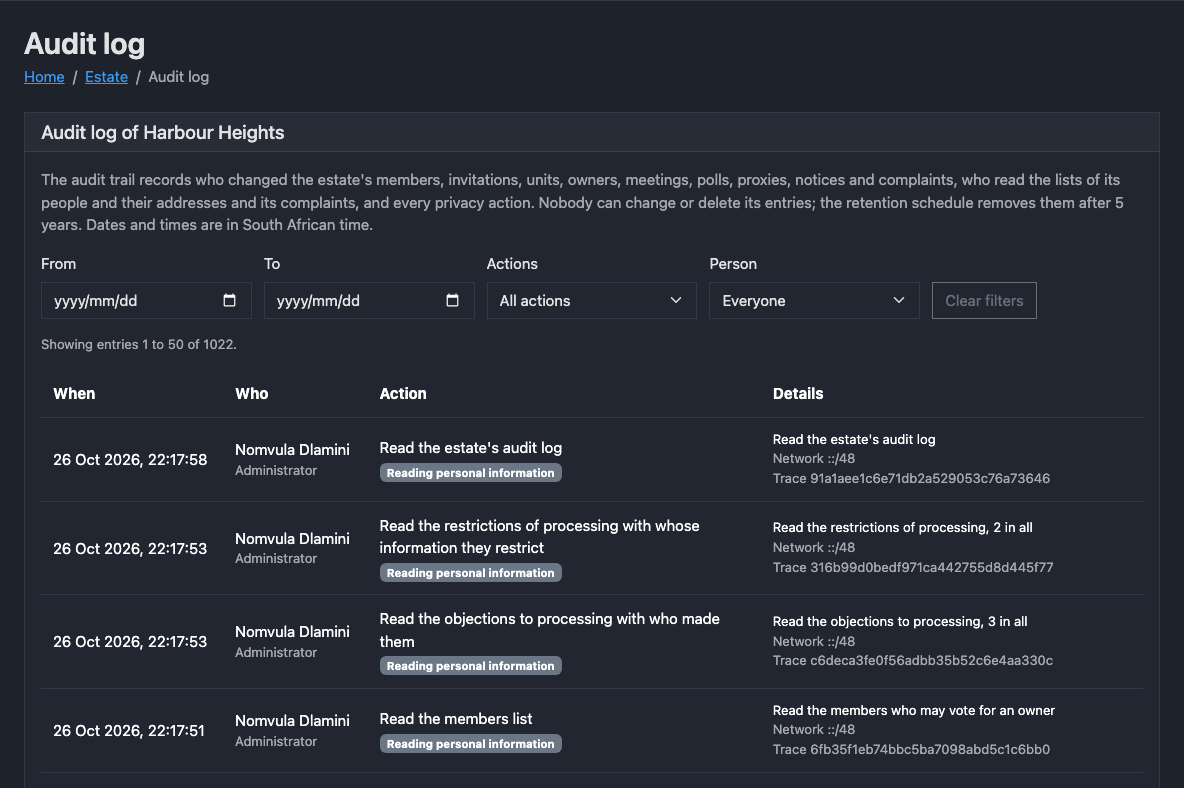Go to the Home breadcrumb link
This screenshot has width=1184, height=788.
(x=44, y=77)
